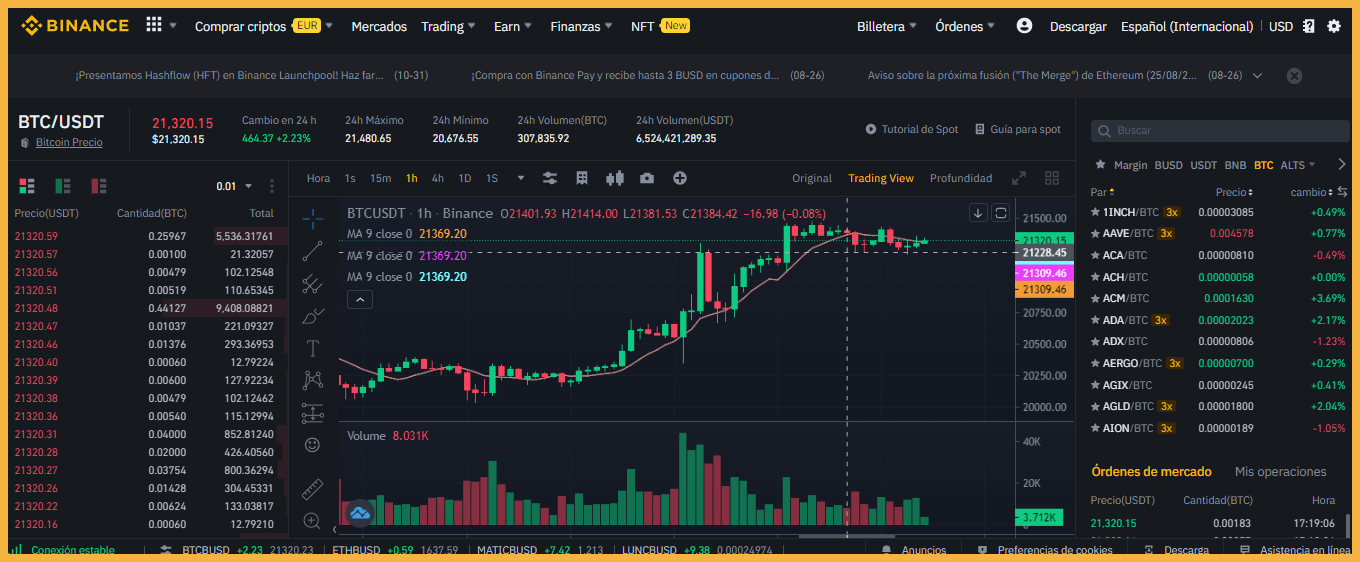The width and height of the screenshot is (1360, 562).
Task: Expand the Órdenes dropdown
Action: coord(965,26)
